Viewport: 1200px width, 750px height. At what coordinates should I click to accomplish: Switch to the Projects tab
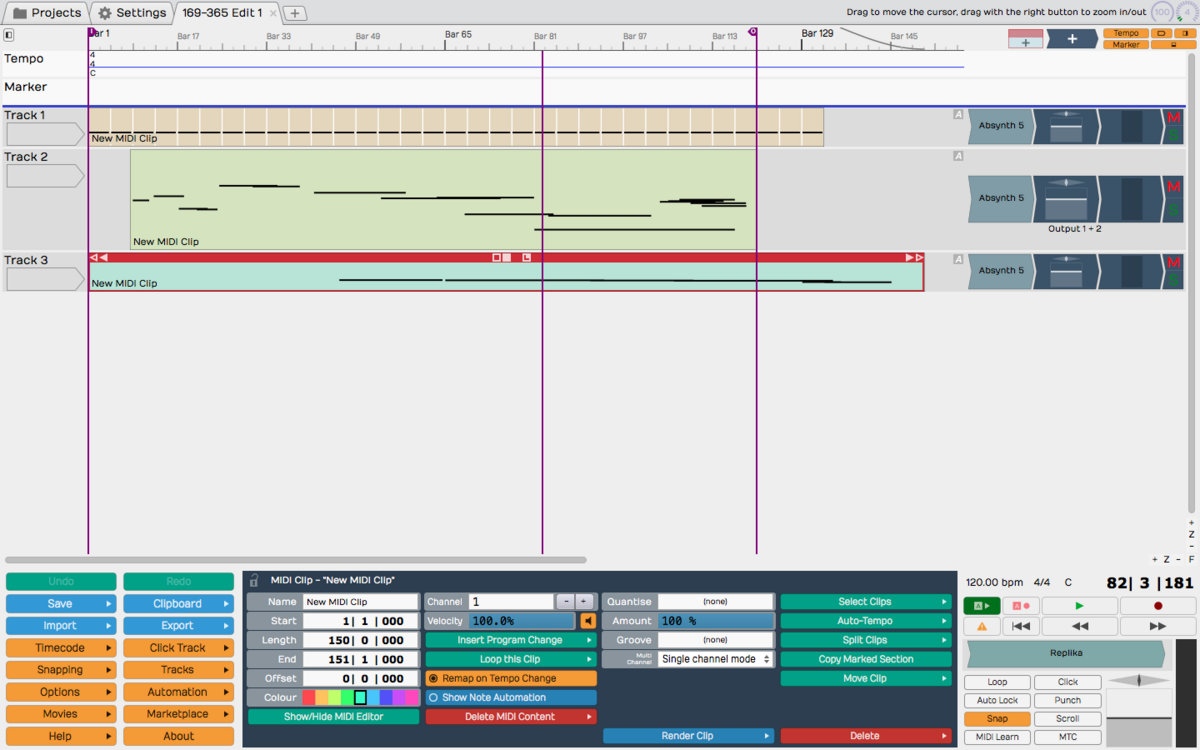(46, 13)
